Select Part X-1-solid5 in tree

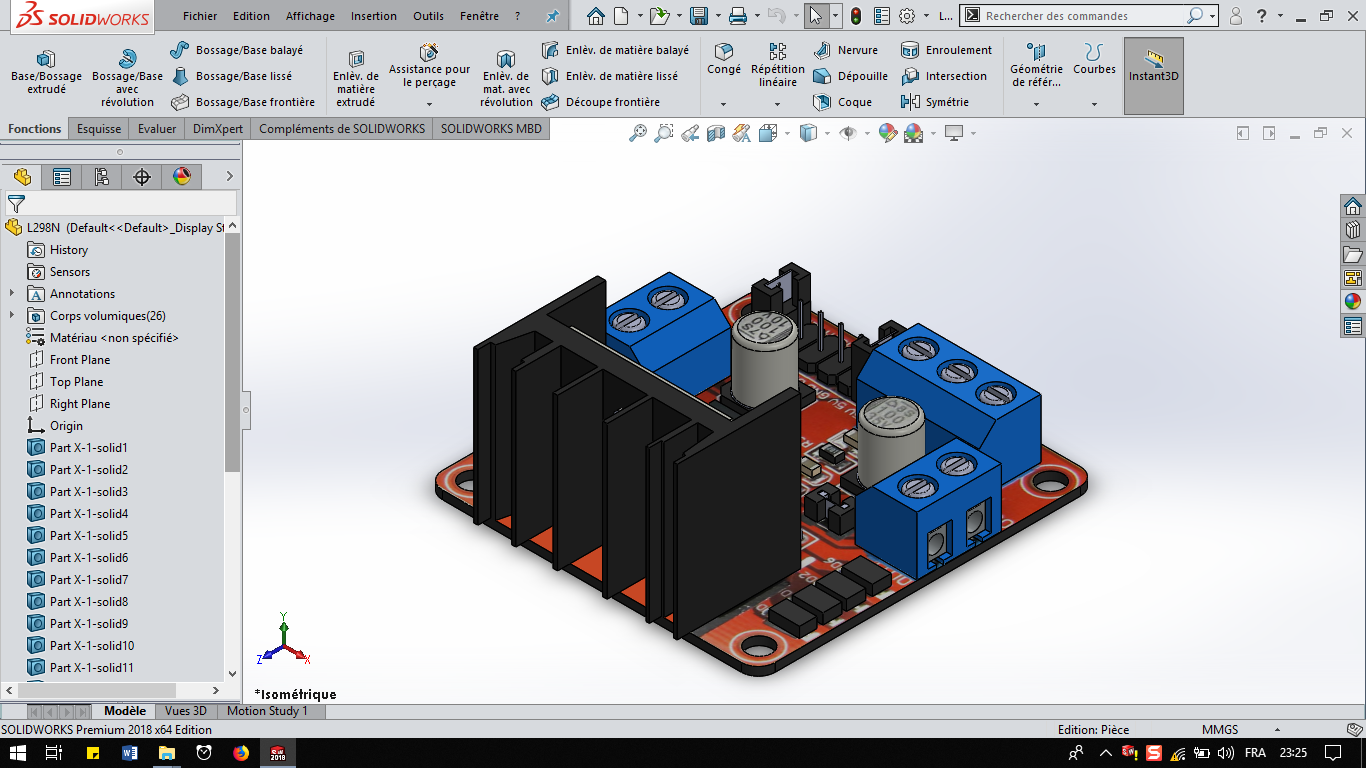(x=89, y=535)
